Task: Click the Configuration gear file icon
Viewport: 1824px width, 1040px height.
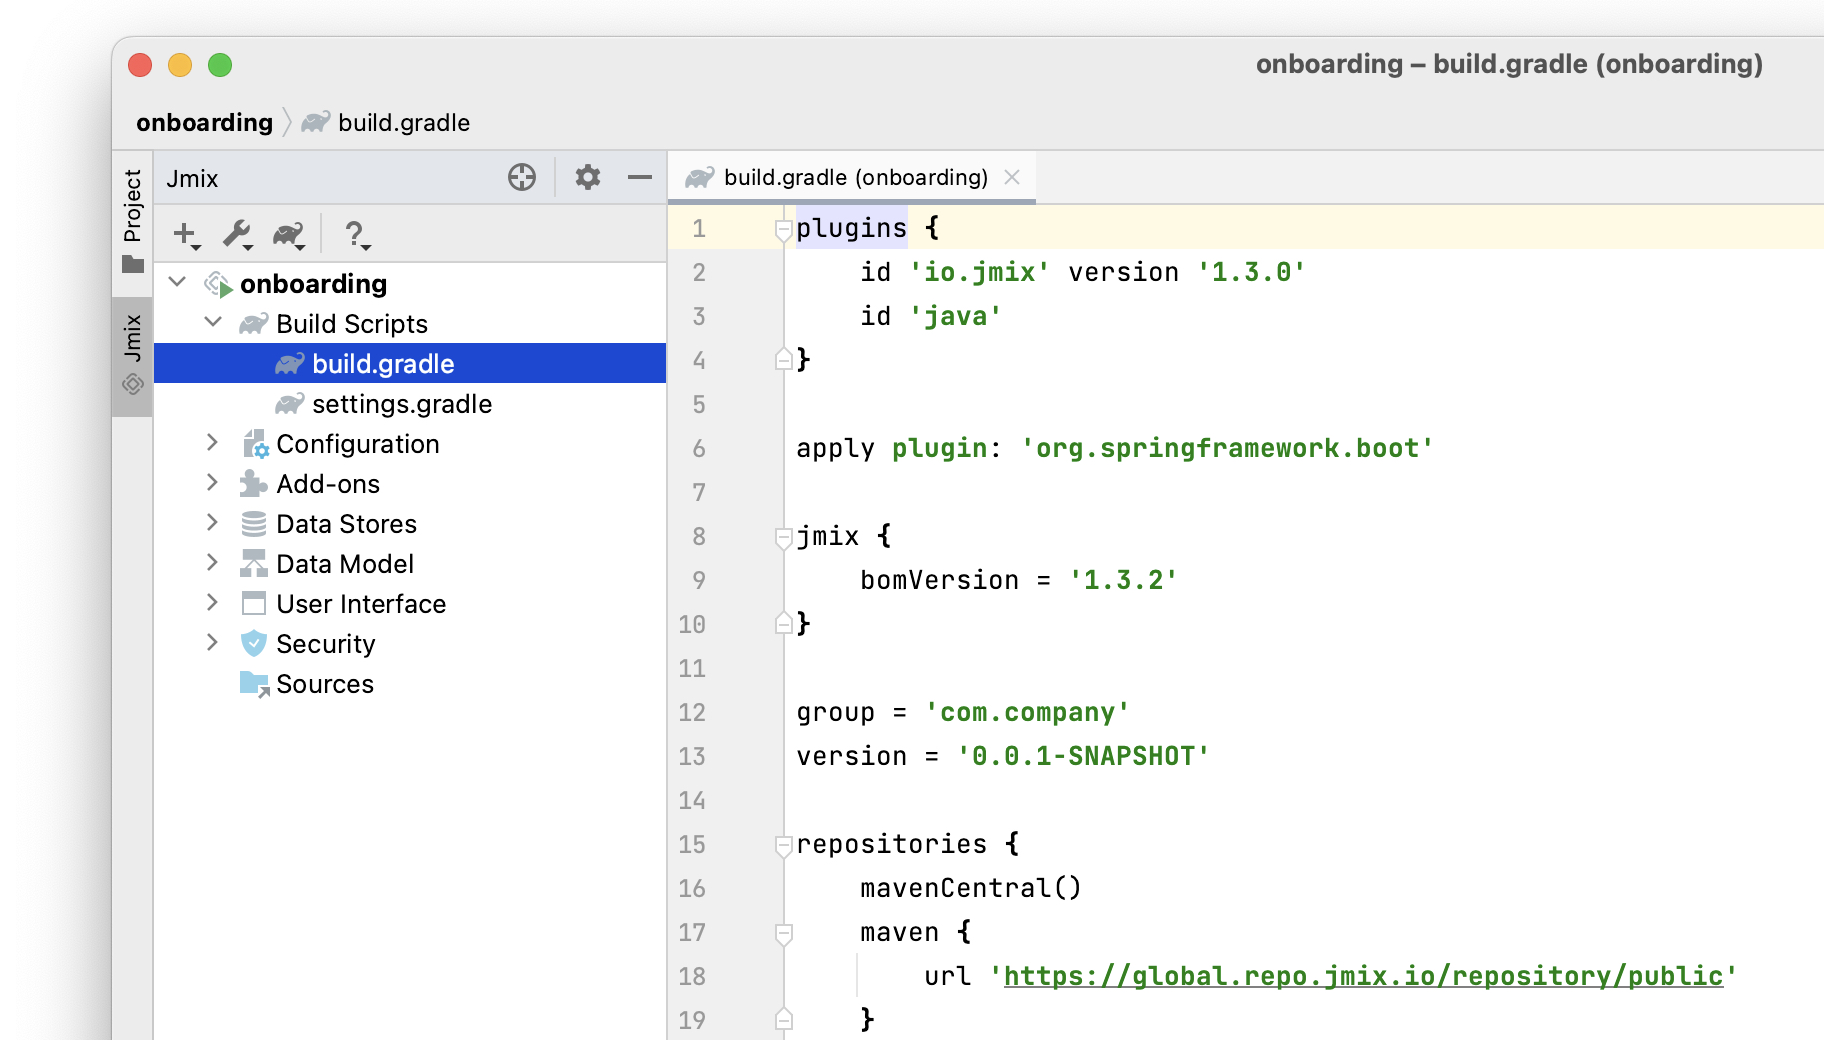Action: (x=255, y=444)
